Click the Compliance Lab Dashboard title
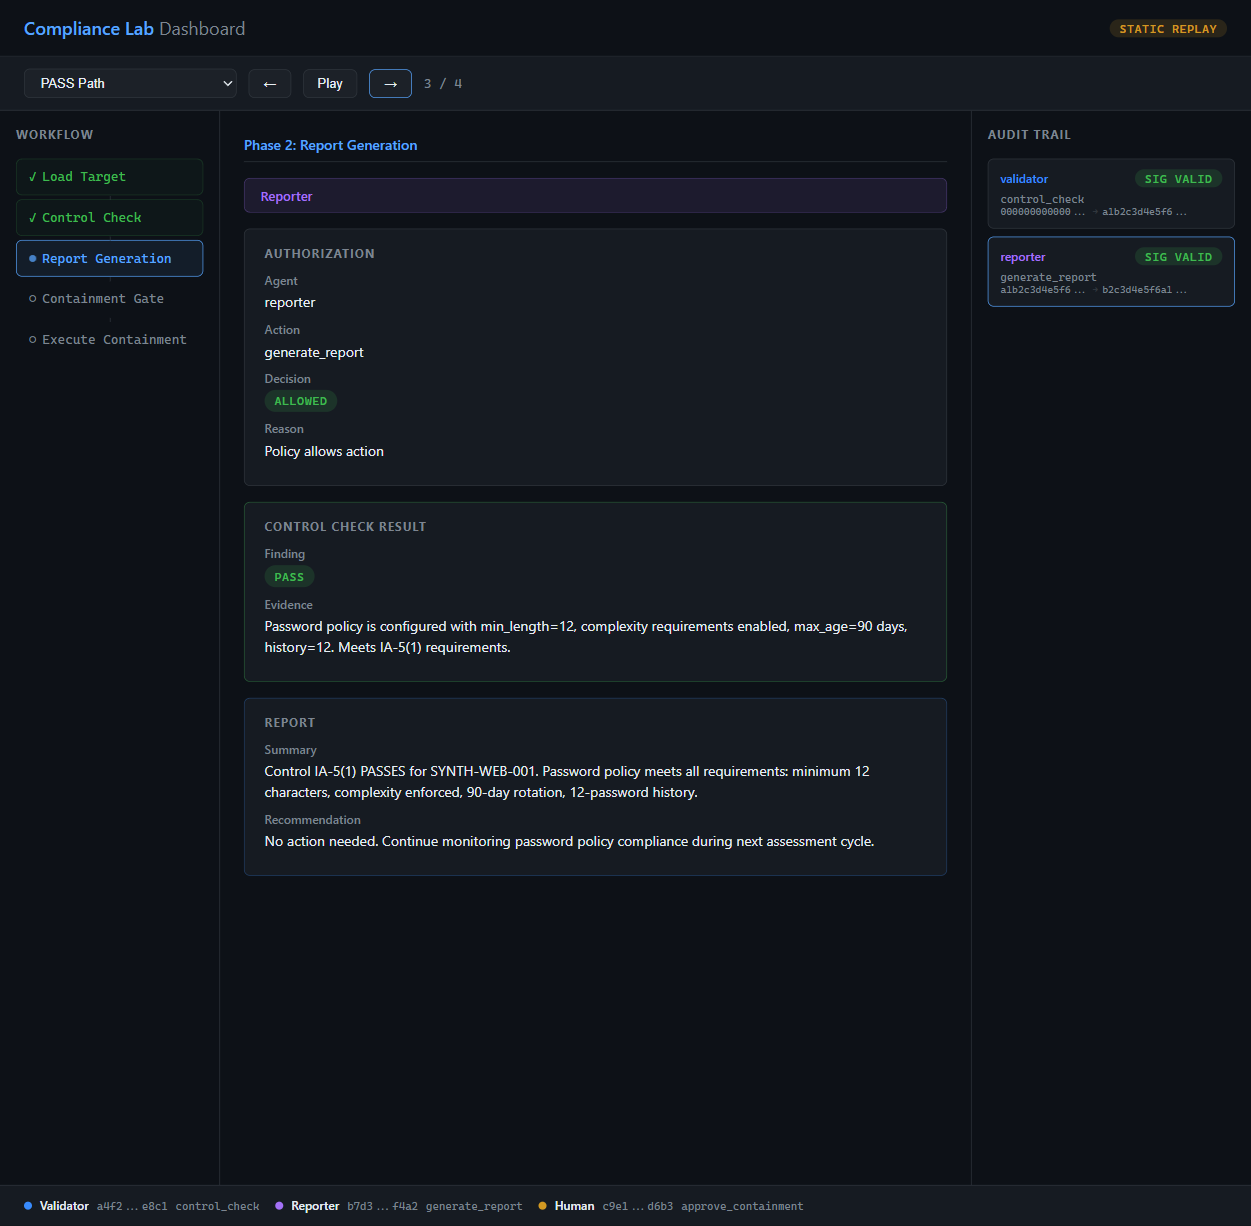Viewport: 1251px width, 1226px height. coord(134,28)
